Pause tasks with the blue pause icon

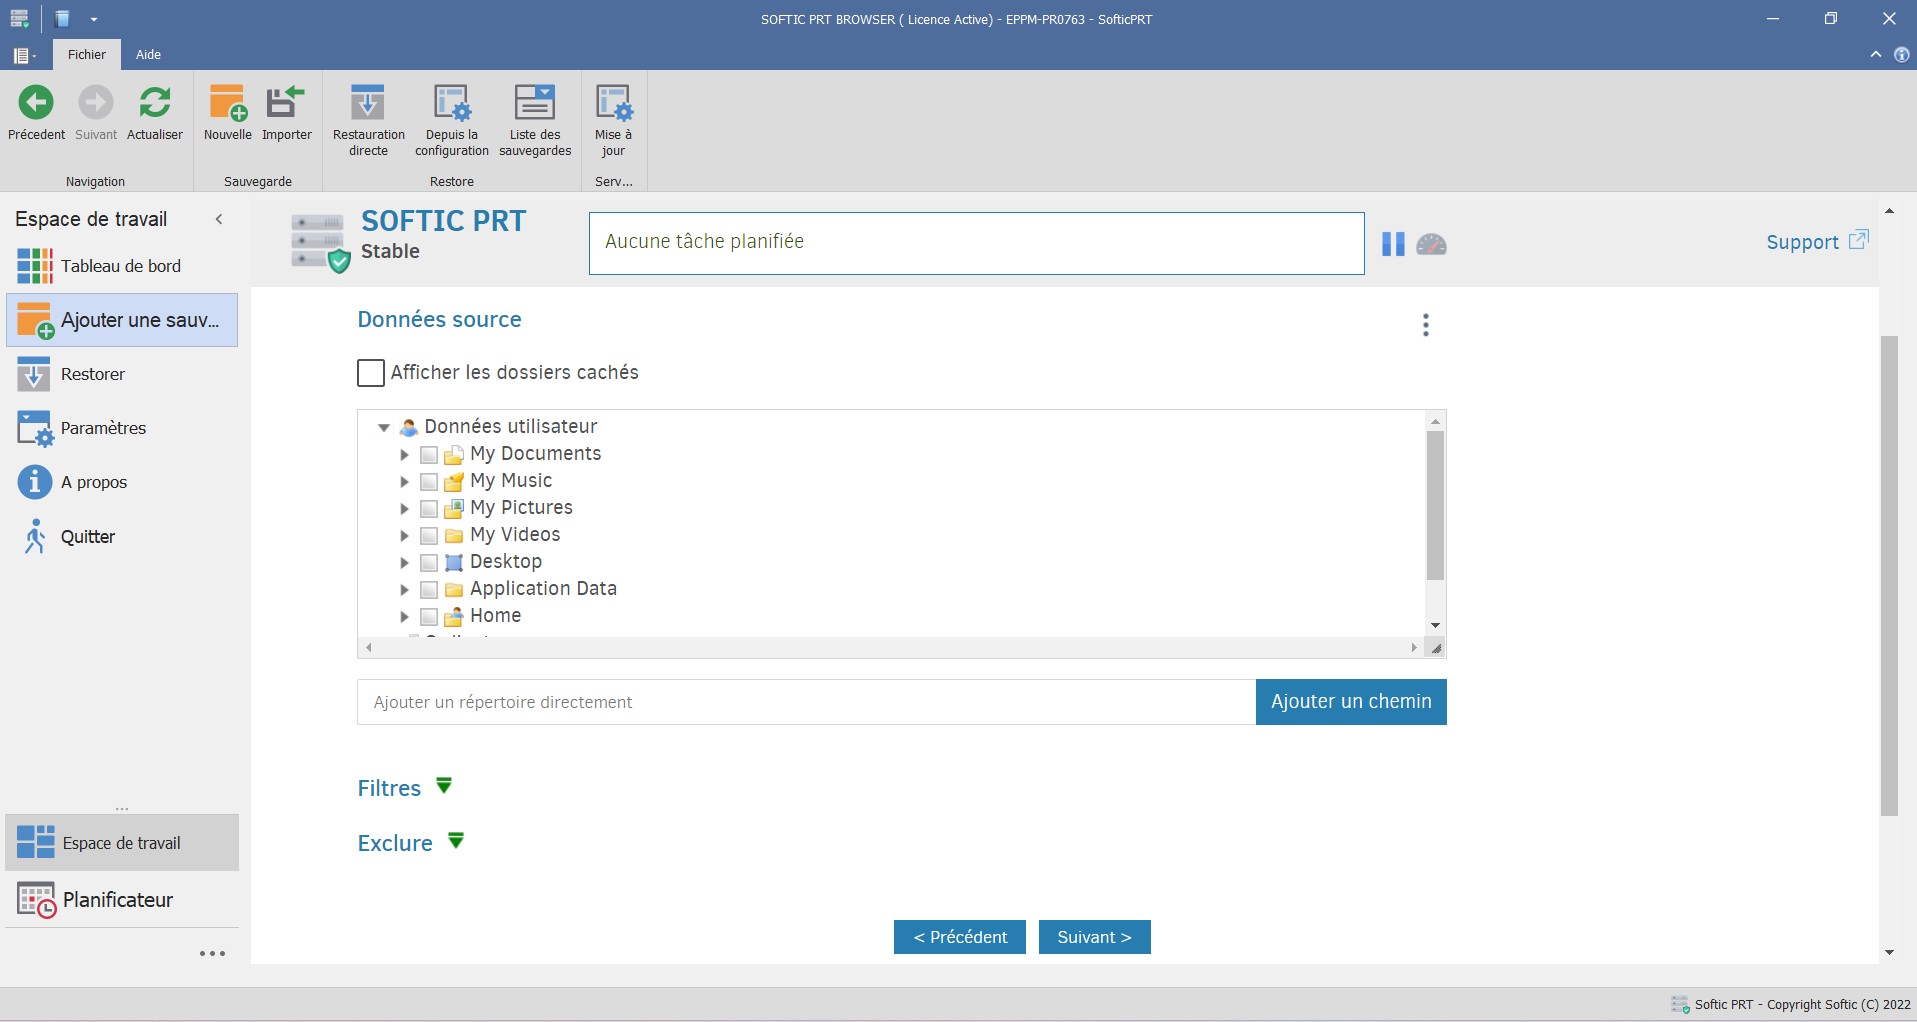[x=1393, y=244]
